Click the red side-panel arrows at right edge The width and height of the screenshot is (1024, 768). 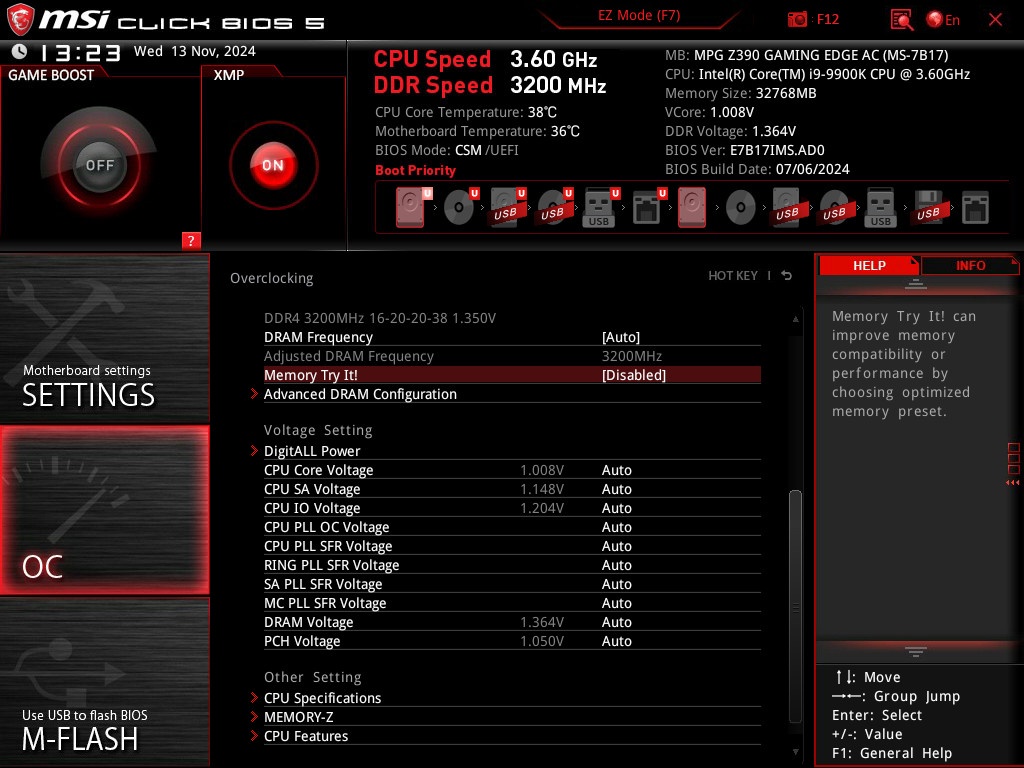tap(1013, 483)
